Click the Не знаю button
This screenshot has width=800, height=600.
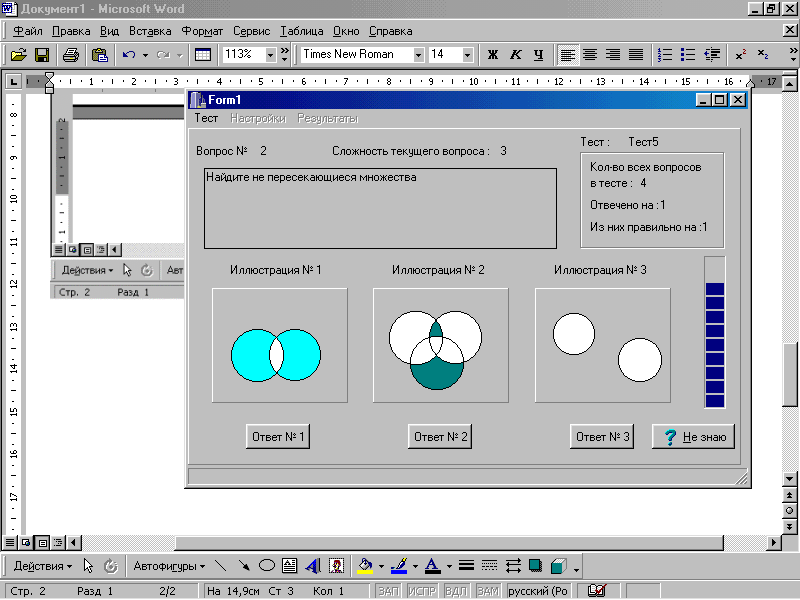[693, 437]
